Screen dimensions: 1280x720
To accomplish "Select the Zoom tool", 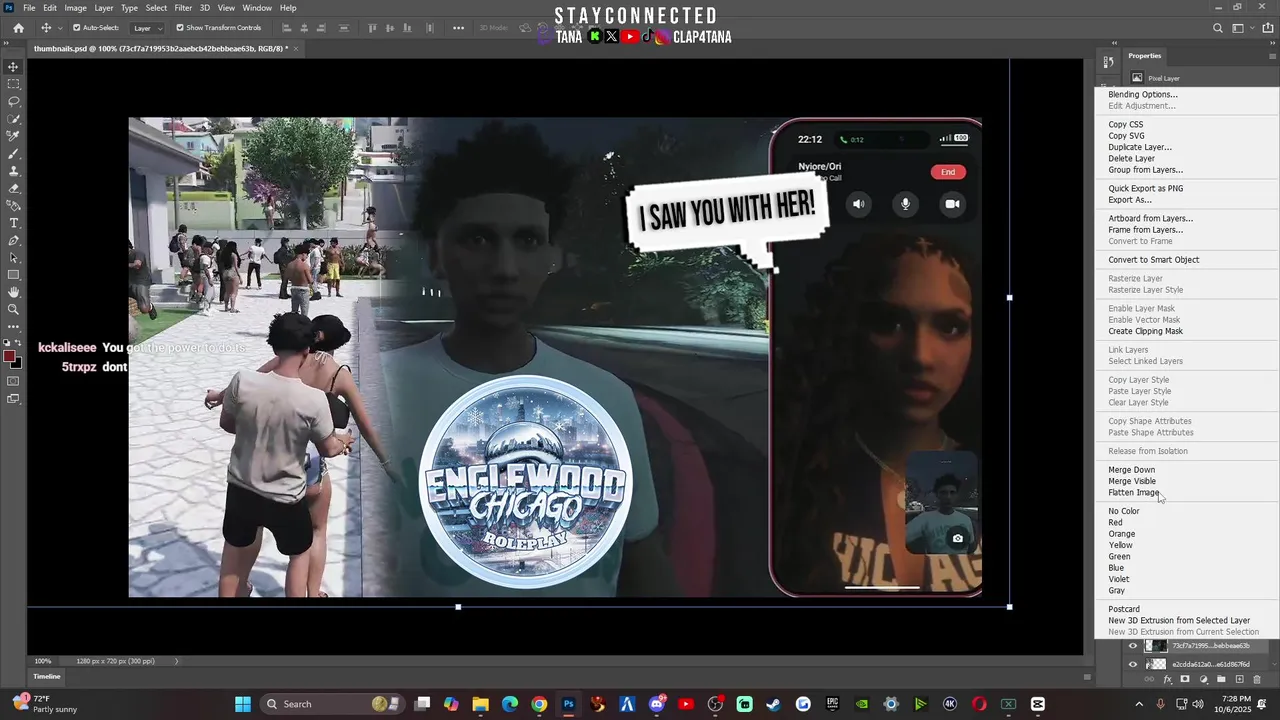I will point(13,309).
